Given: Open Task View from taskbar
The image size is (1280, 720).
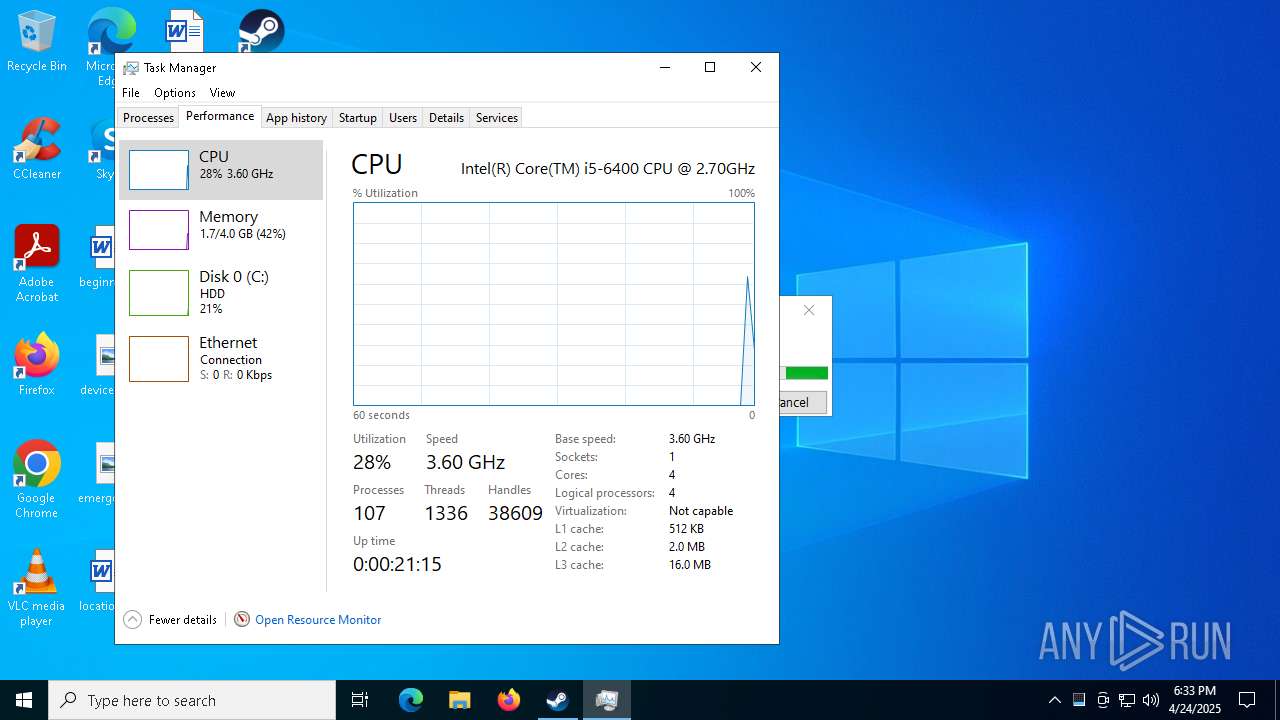Looking at the screenshot, I should pyautogui.click(x=360, y=700).
